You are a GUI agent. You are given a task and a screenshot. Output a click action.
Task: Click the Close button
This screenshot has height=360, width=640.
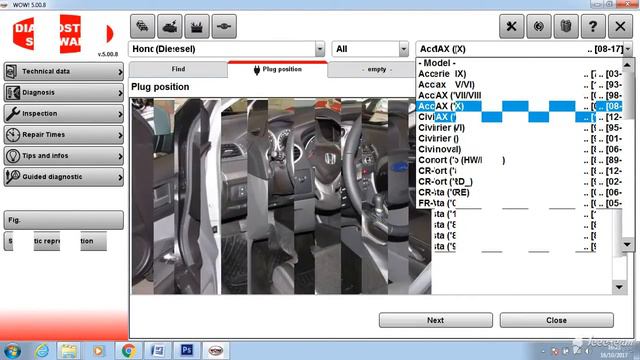click(556, 320)
